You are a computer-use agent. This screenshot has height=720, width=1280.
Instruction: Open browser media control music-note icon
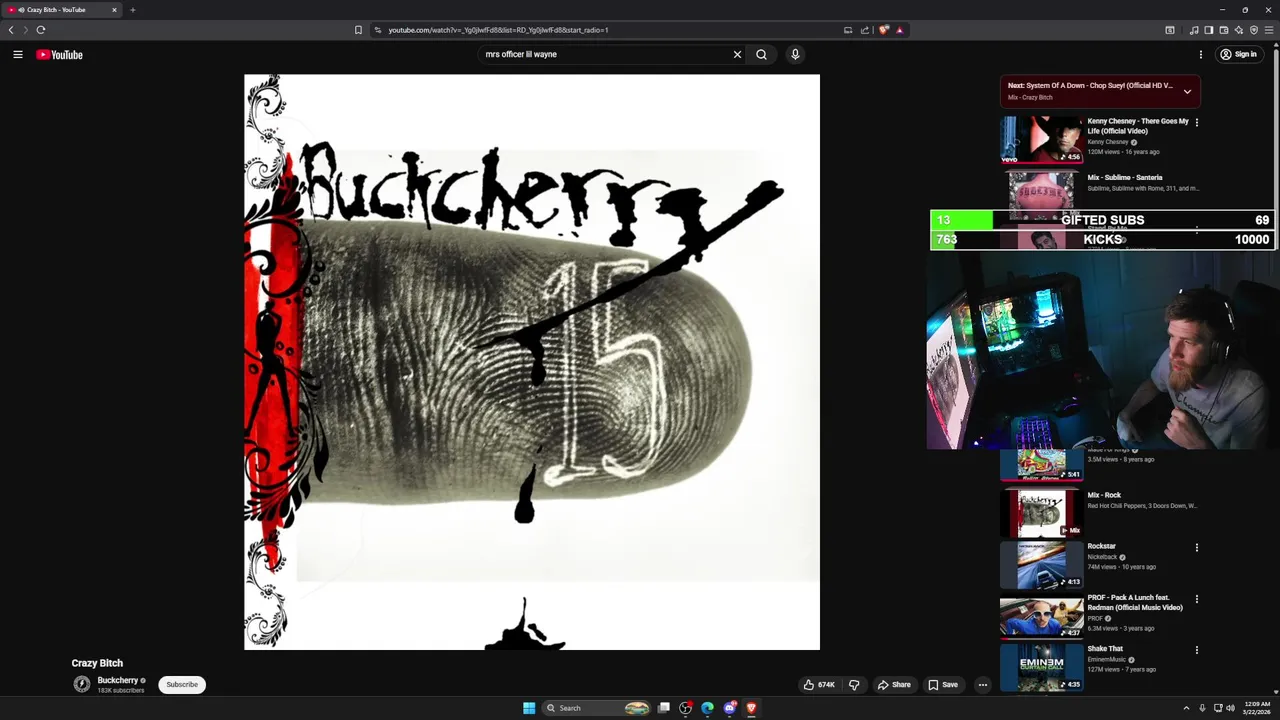click(x=1194, y=30)
